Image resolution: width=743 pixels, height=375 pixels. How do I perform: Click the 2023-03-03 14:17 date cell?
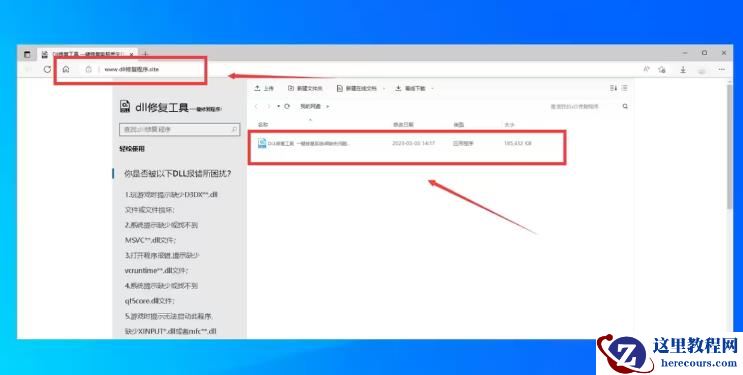(414, 143)
